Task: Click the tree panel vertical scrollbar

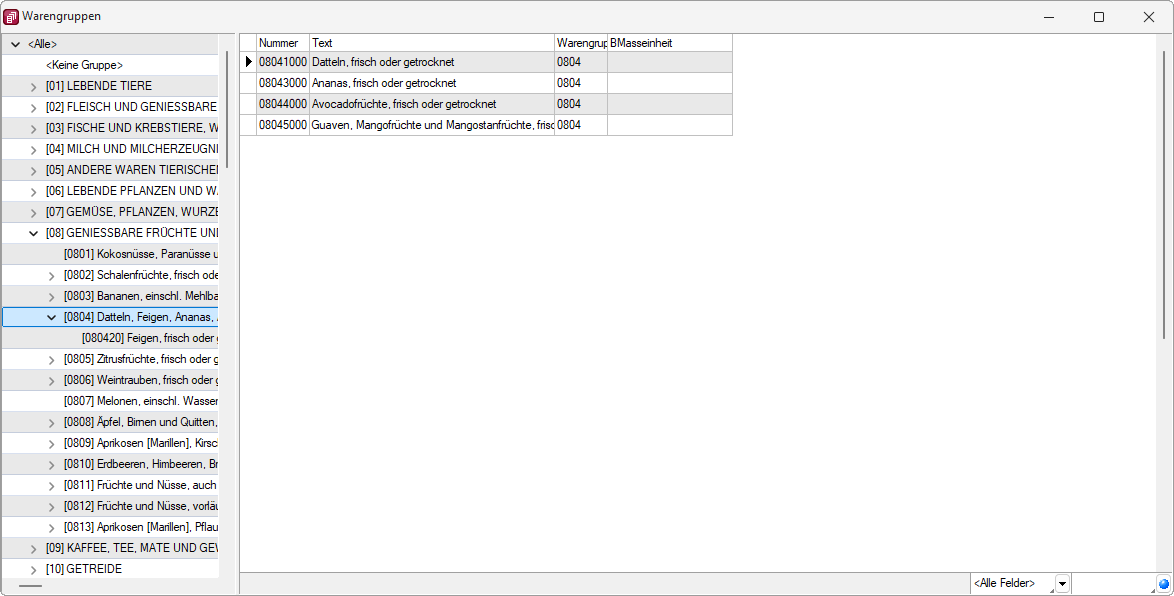Action: (228, 110)
